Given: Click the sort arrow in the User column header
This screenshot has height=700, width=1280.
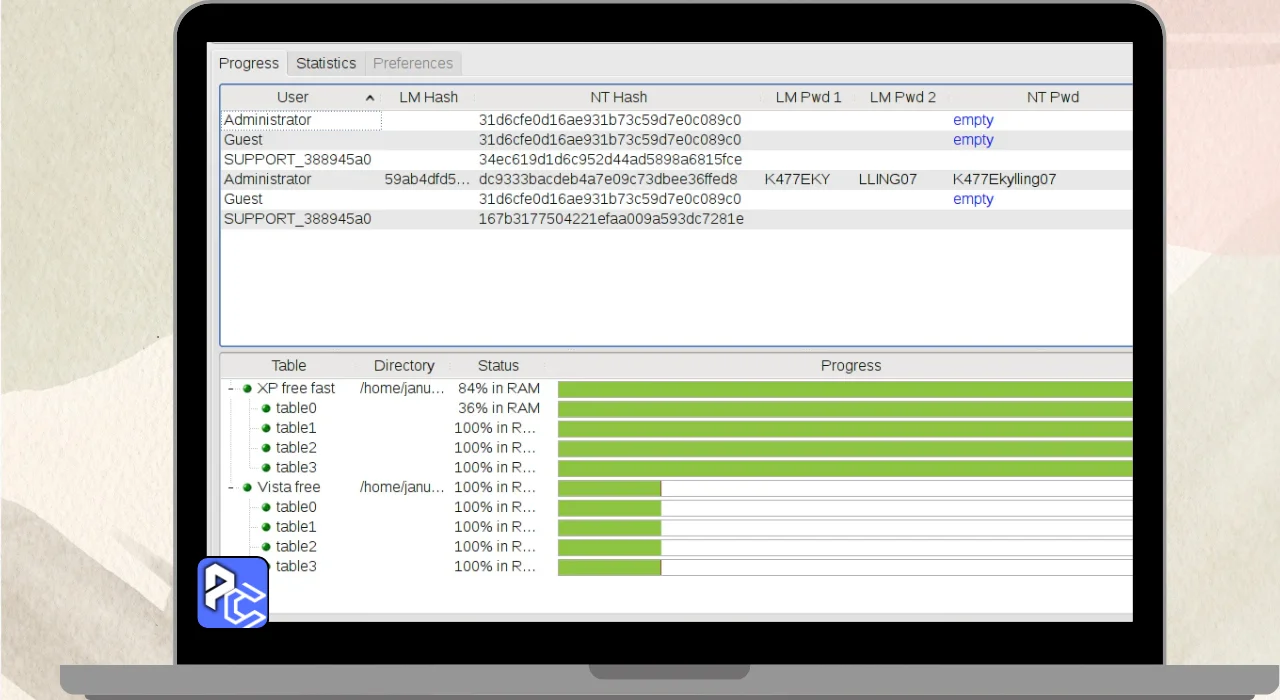Looking at the screenshot, I should click(x=370, y=98).
